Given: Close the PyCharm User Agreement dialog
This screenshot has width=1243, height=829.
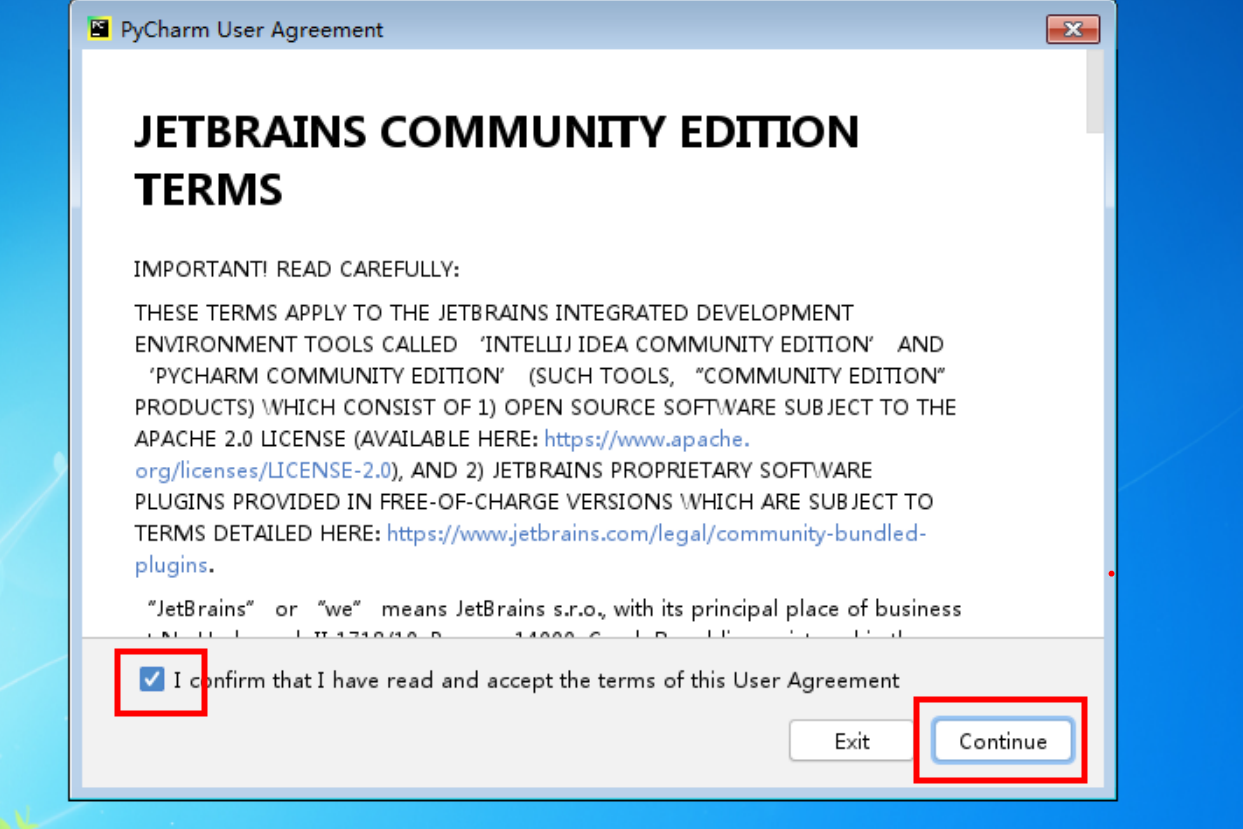Looking at the screenshot, I should pos(1073,29).
